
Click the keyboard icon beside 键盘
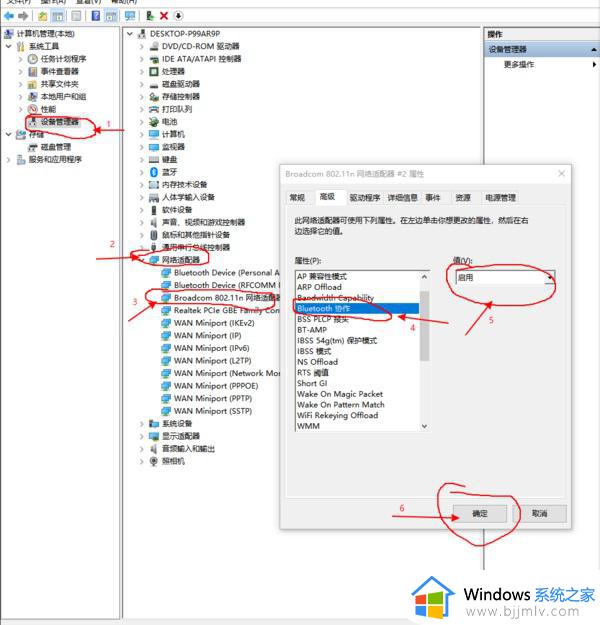click(154, 159)
